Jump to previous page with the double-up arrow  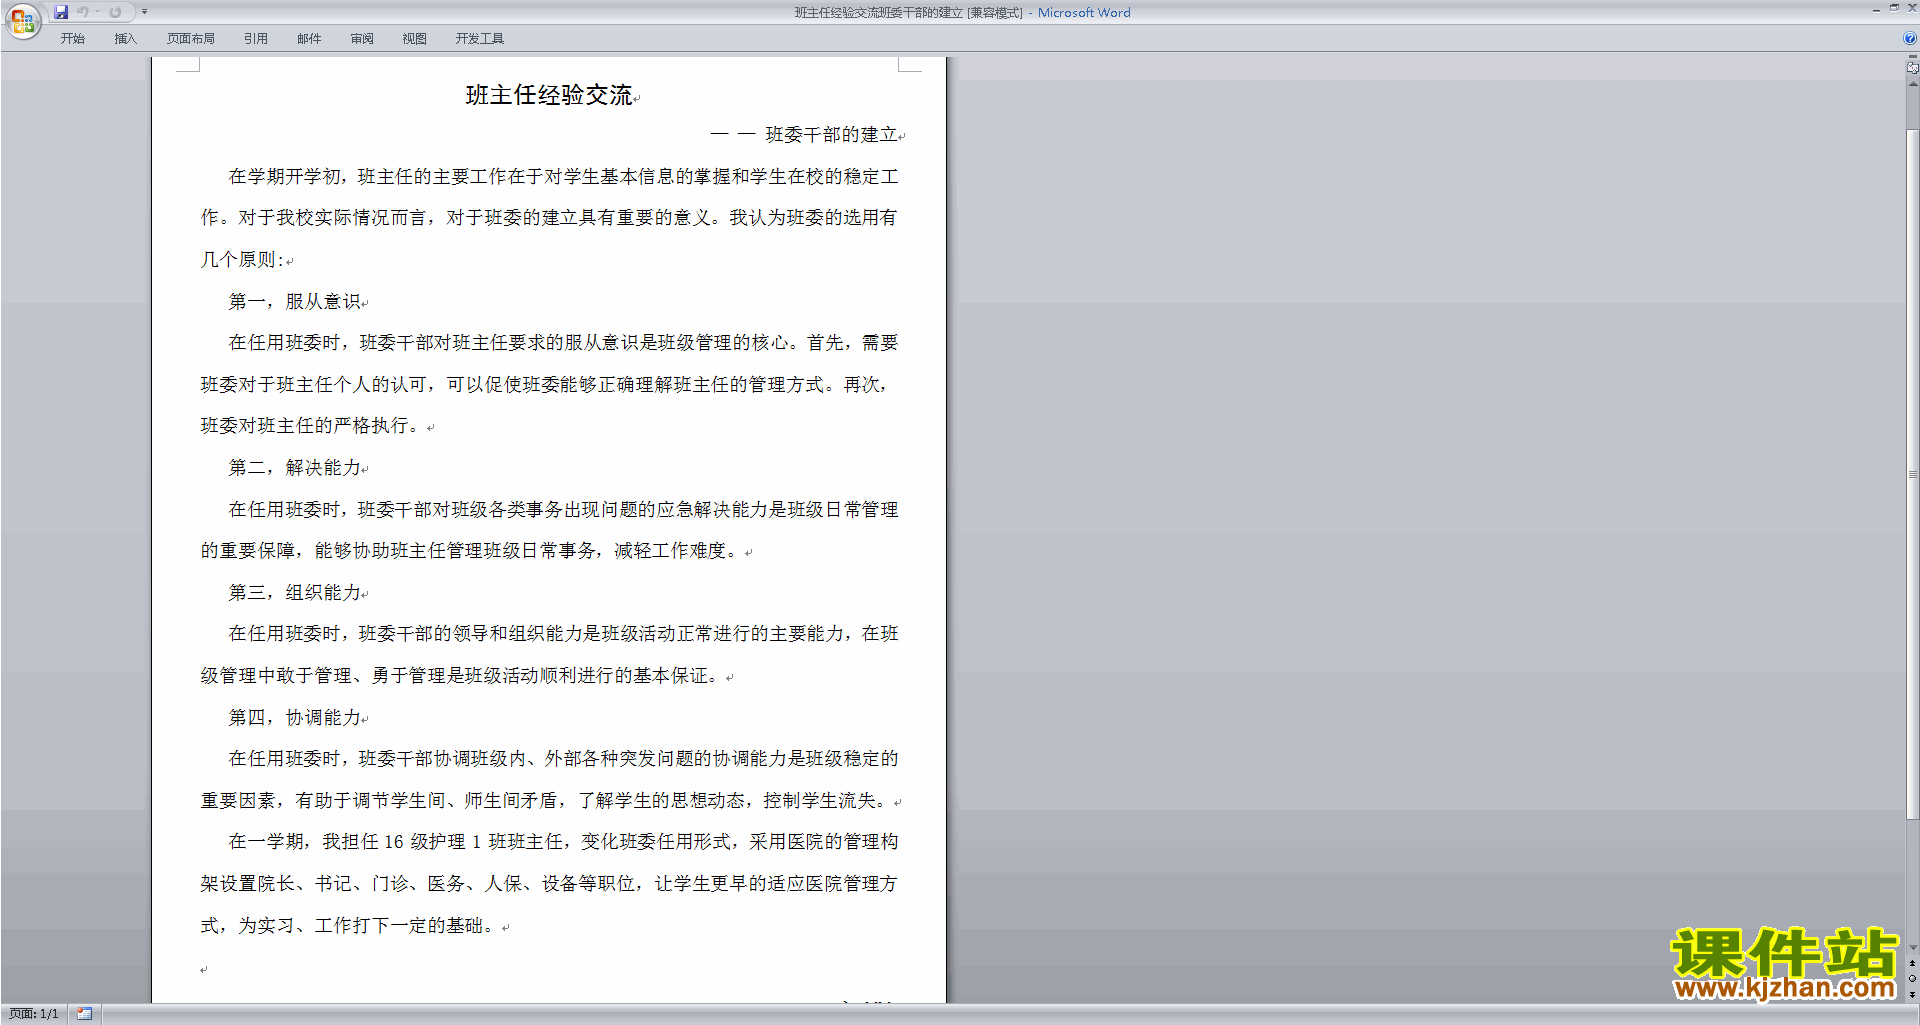[1912, 964]
